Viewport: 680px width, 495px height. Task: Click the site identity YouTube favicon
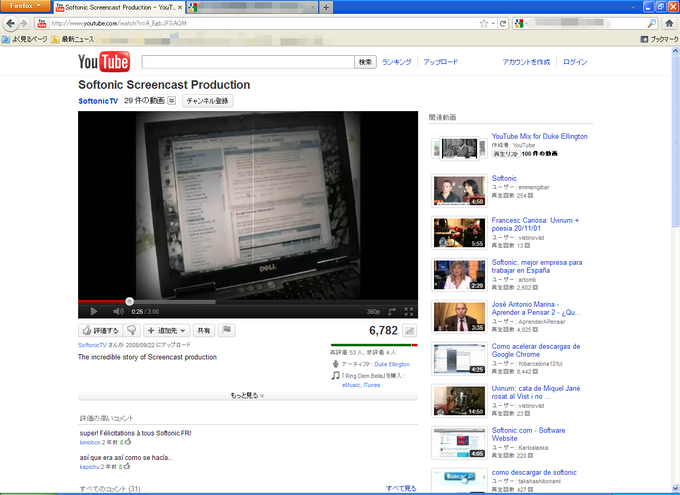[42, 23]
